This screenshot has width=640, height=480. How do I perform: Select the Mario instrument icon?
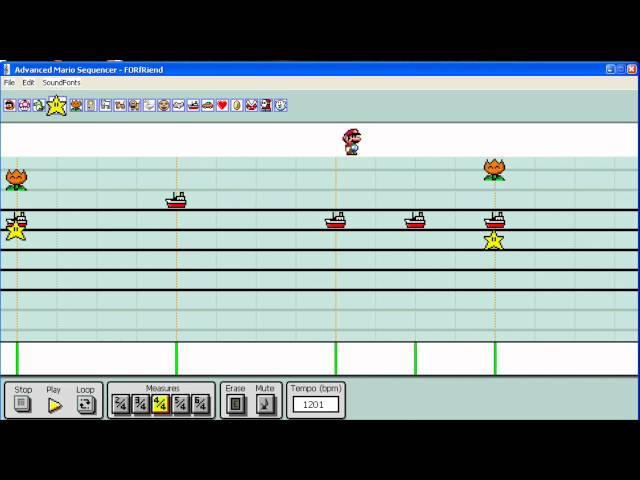point(10,105)
